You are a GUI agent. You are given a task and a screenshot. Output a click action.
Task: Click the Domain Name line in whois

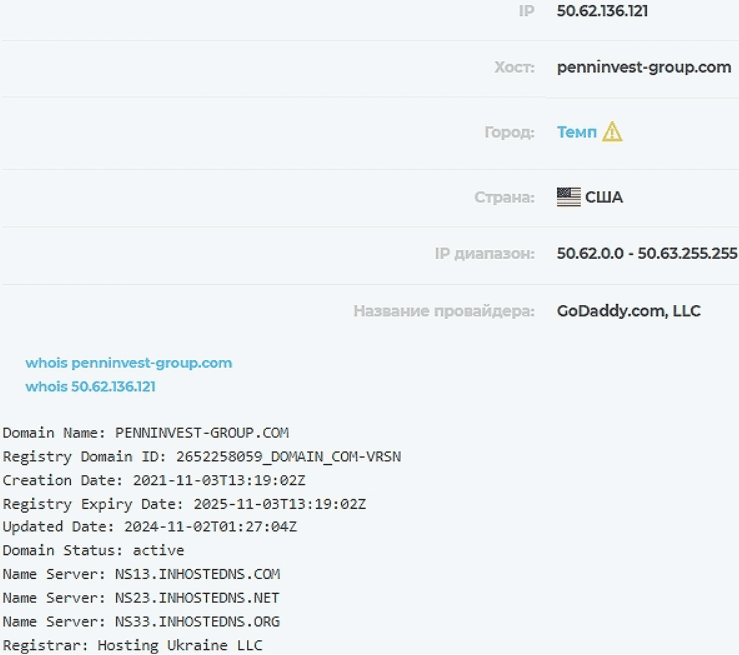point(145,433)
